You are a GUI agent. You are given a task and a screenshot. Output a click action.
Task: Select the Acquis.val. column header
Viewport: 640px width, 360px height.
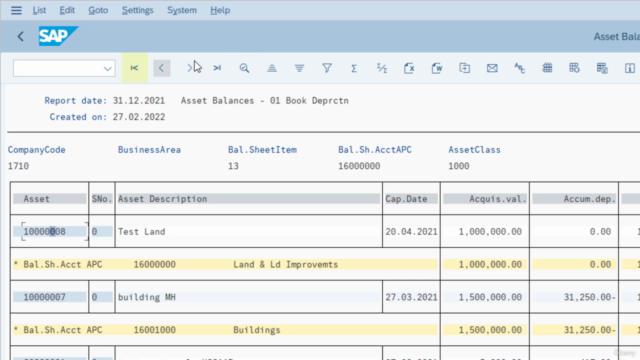tap(485, 199)
